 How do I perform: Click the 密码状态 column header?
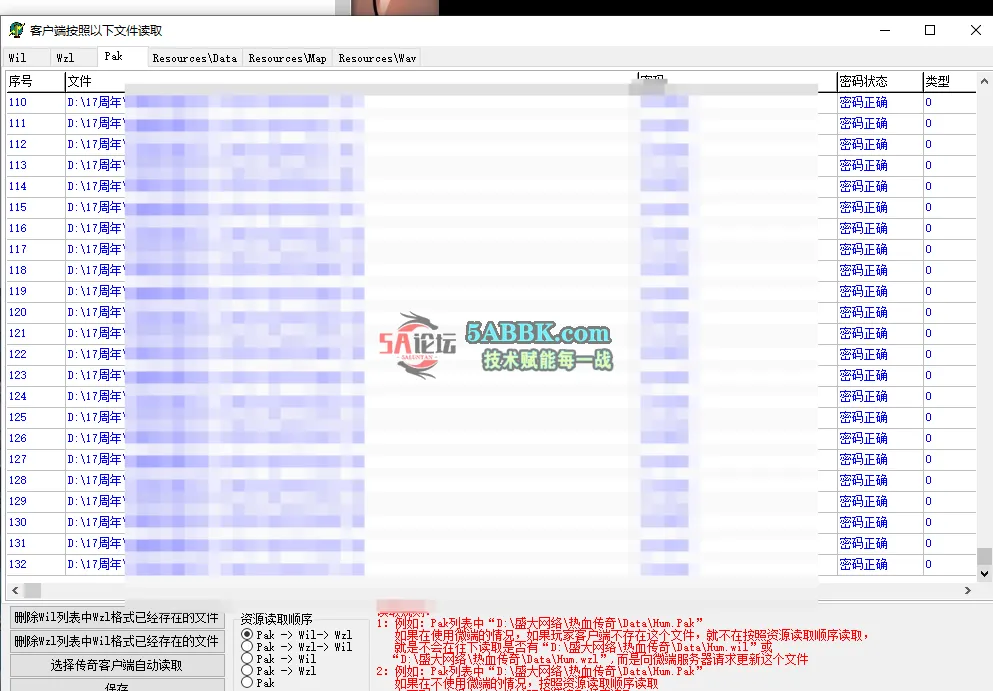[880, 81]
